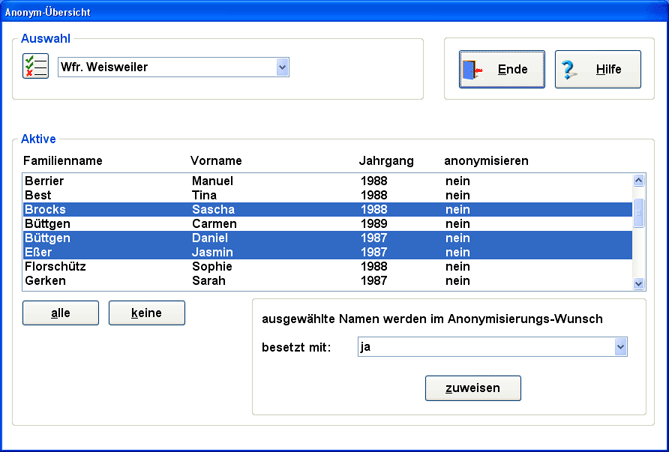Click the checklist icon beside Auswahl dropdown
This screenshot has height=452, width=669.
pos(35,67)
